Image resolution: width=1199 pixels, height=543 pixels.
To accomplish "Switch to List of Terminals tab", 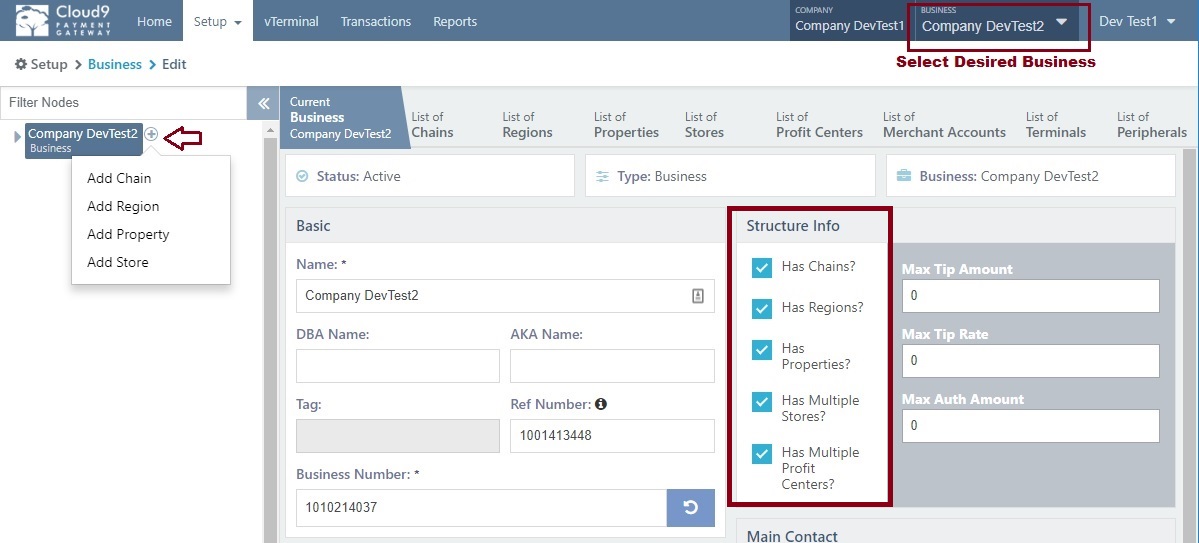I will (1056, 125).
